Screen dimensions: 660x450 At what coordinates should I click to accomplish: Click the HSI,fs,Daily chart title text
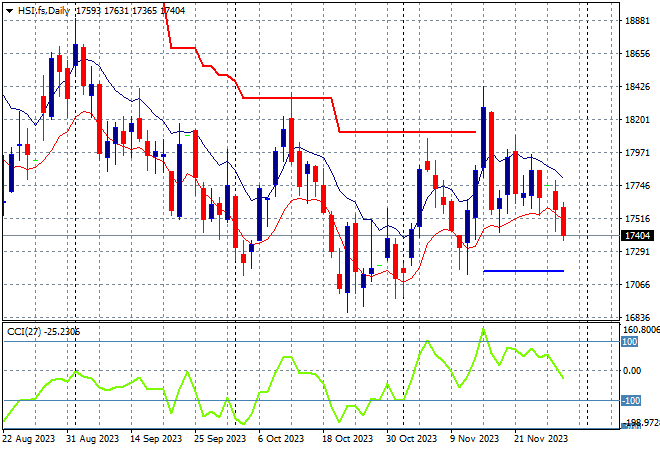click(x=43, y=11)
